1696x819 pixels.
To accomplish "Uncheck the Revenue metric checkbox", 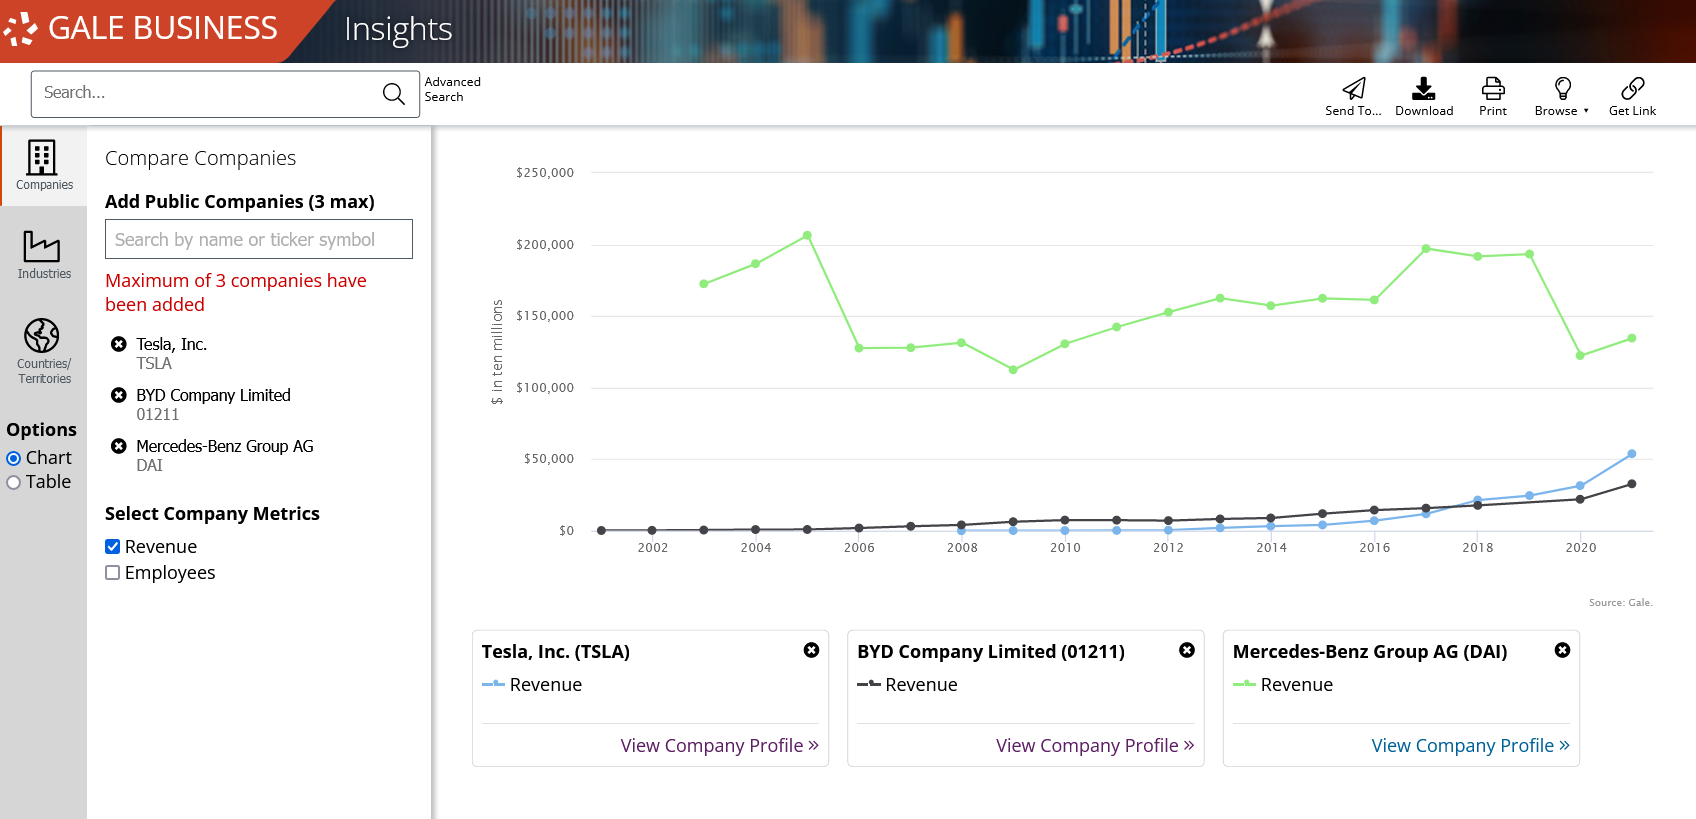I will (113, 547).
